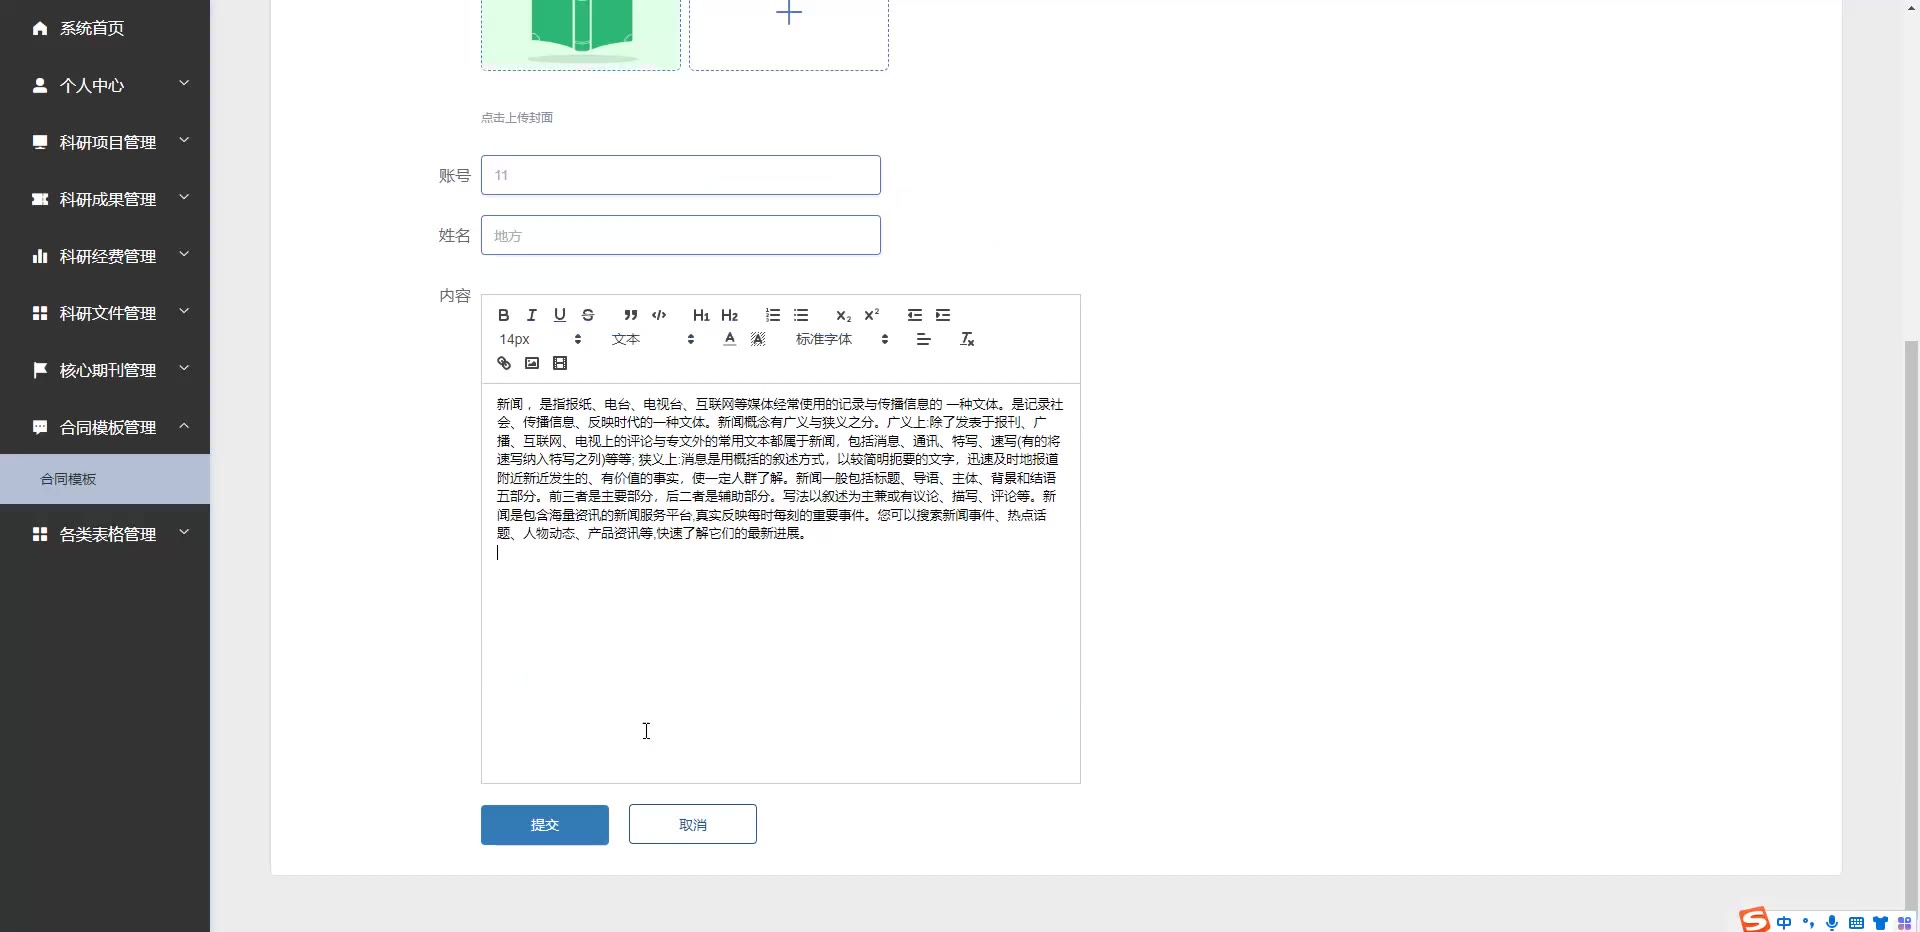Toggle italic formatting in editor toolbar
Image resolution: width=1920 pixels, height=932 pixels.
(532, 315)
